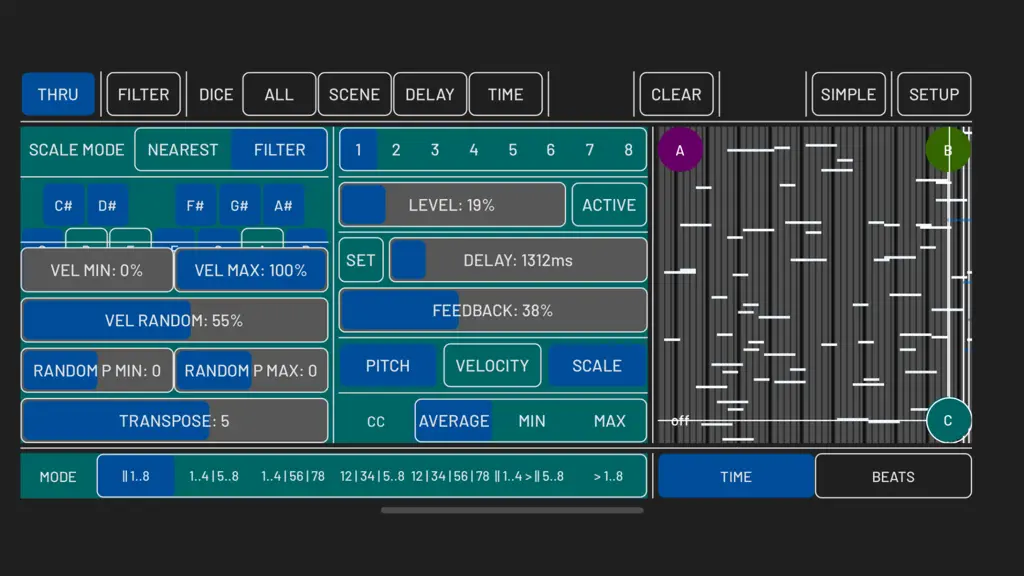
Task: Set the VEL RANDOM slider
Action: [174, 320]
